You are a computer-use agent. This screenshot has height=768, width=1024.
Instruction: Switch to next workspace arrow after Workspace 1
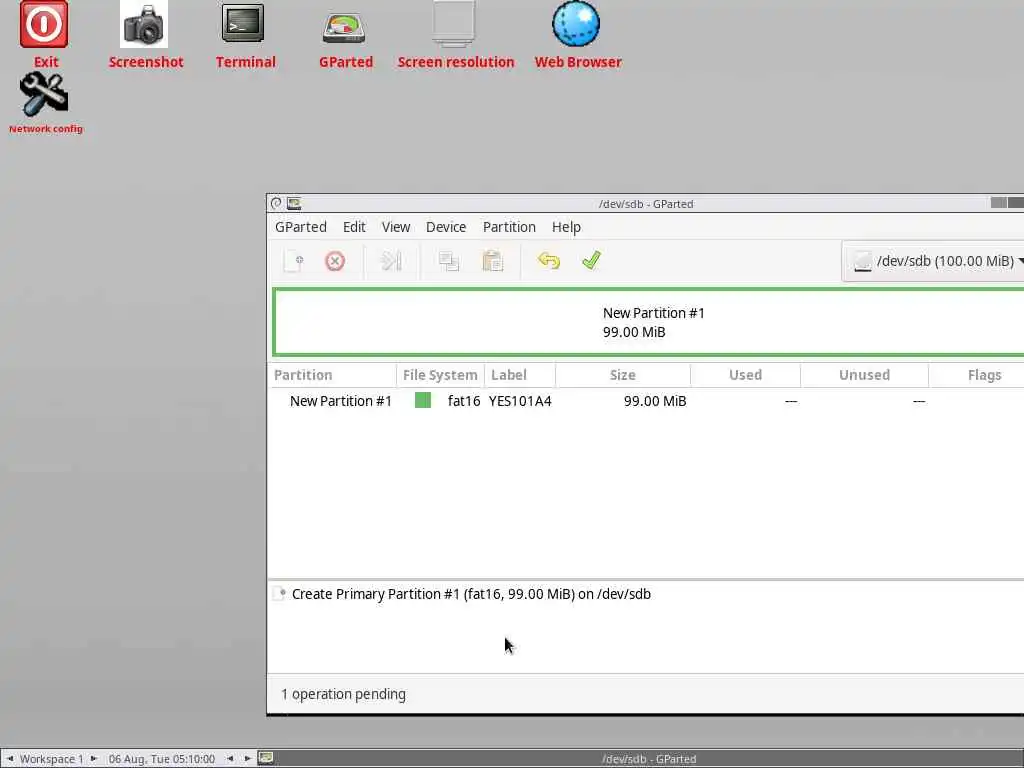(x=94, y=758)
